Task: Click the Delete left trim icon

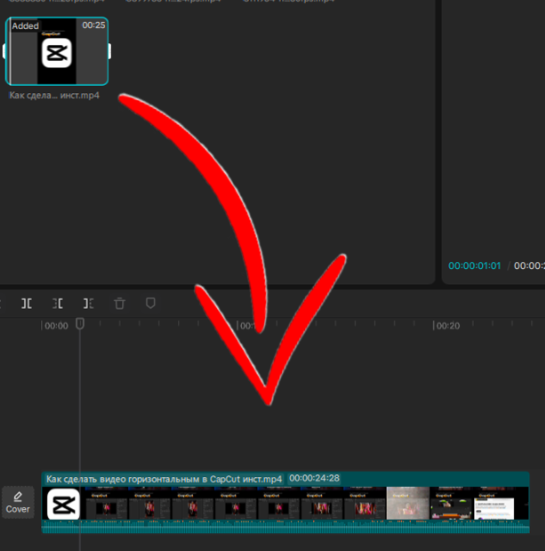Action: point(58,303)
